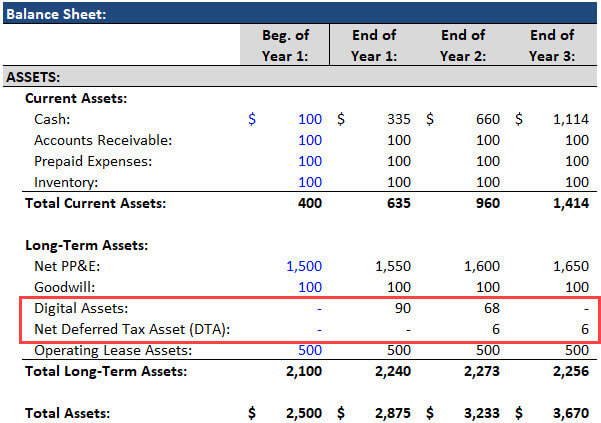This screenshot has width=601, height=423.
Task: Select Total Long-Term Assets value 2,256
Action: tap(571, 371)
